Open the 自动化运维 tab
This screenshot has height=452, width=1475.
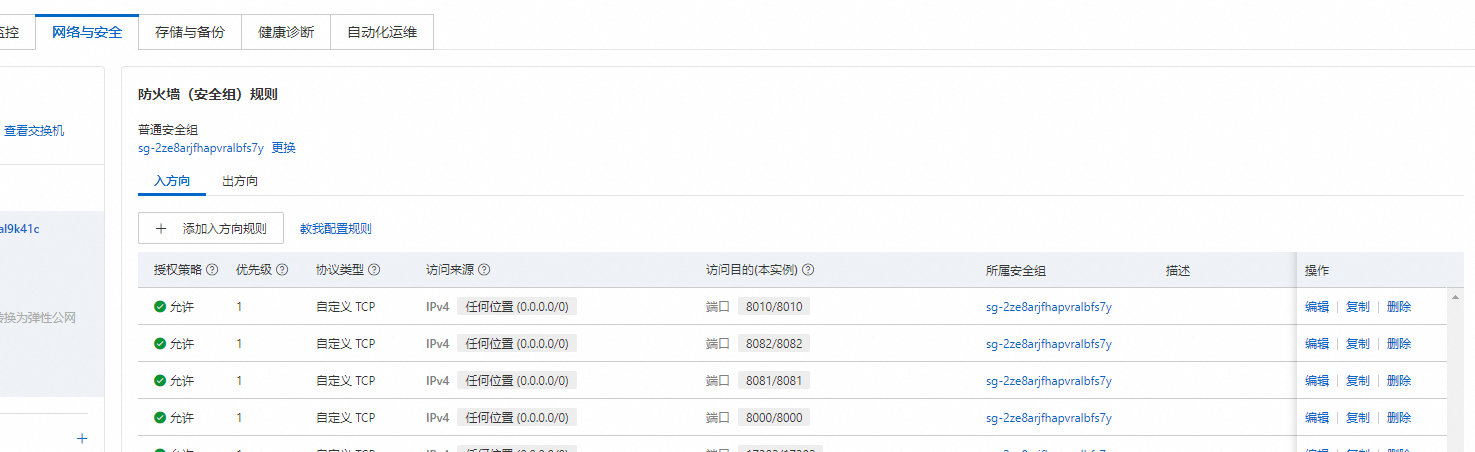[x=382, y=32]
